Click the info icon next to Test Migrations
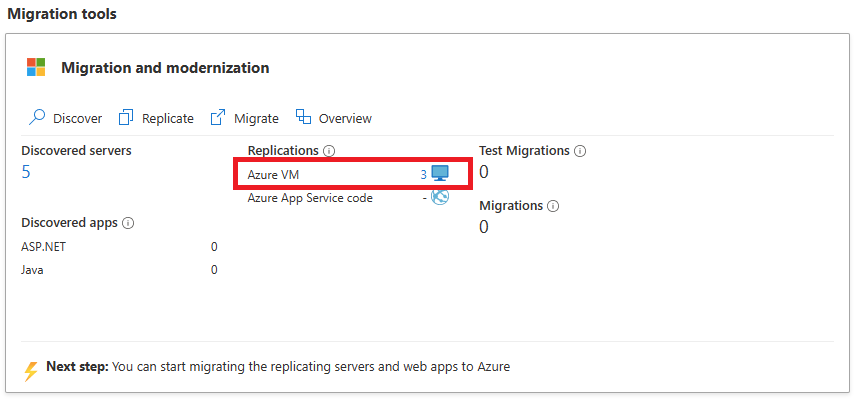 (580, 151)
